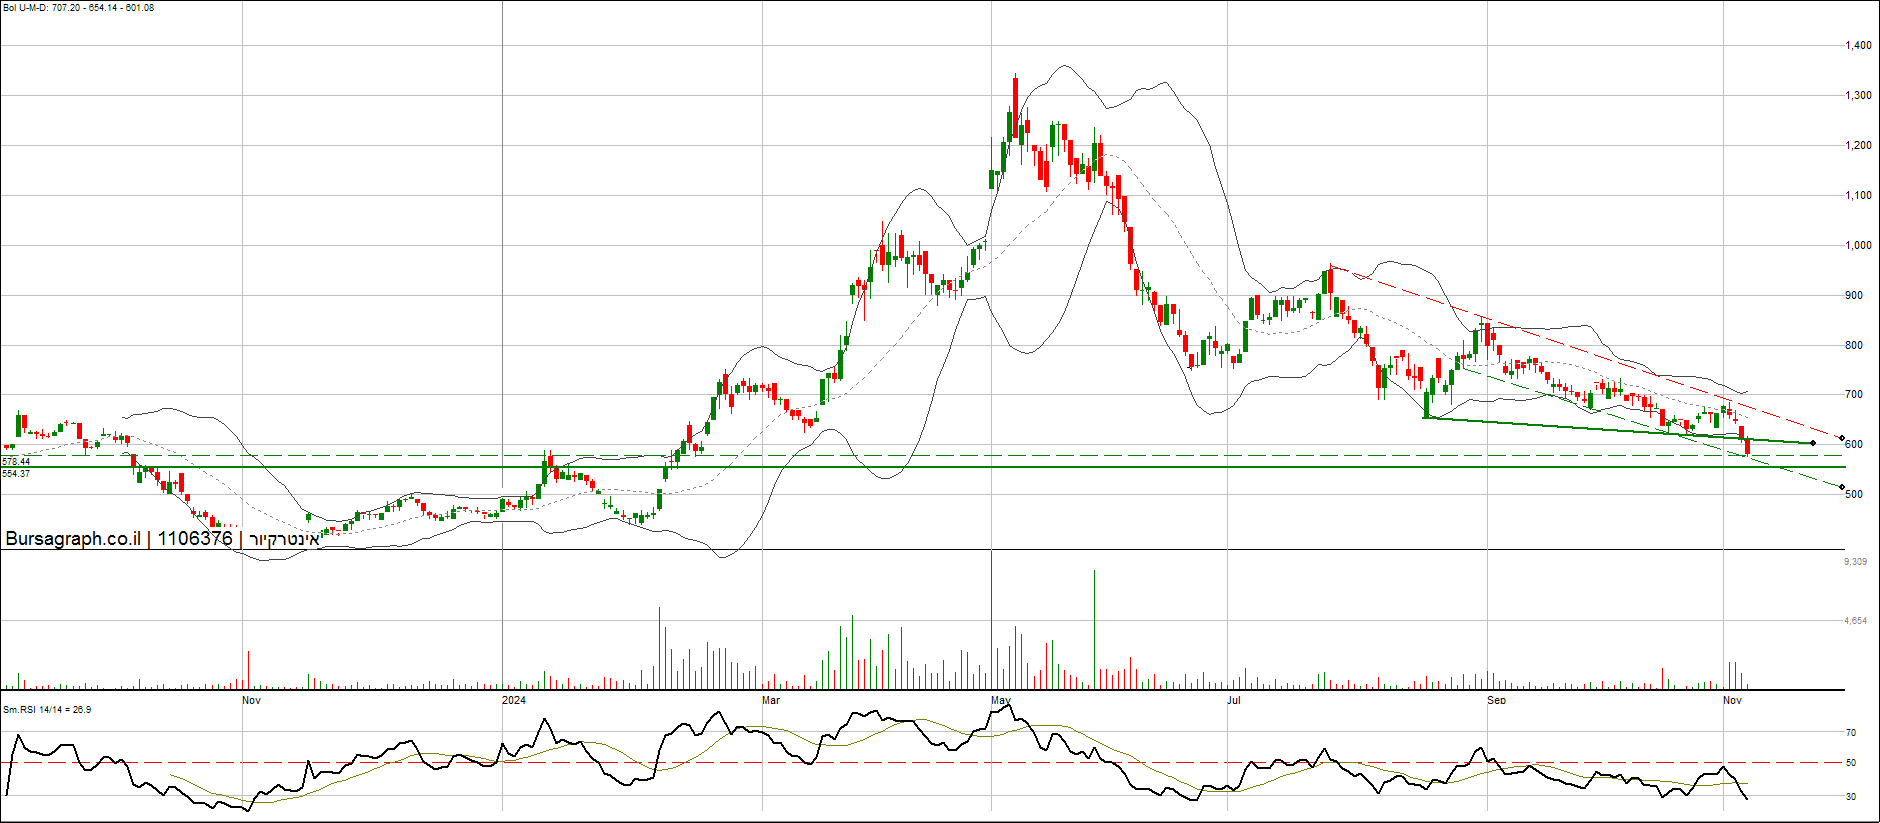Click the RSI 70 level label
The width and height of the screenshot is (1880, 823).
click(x=1851, y=733)
